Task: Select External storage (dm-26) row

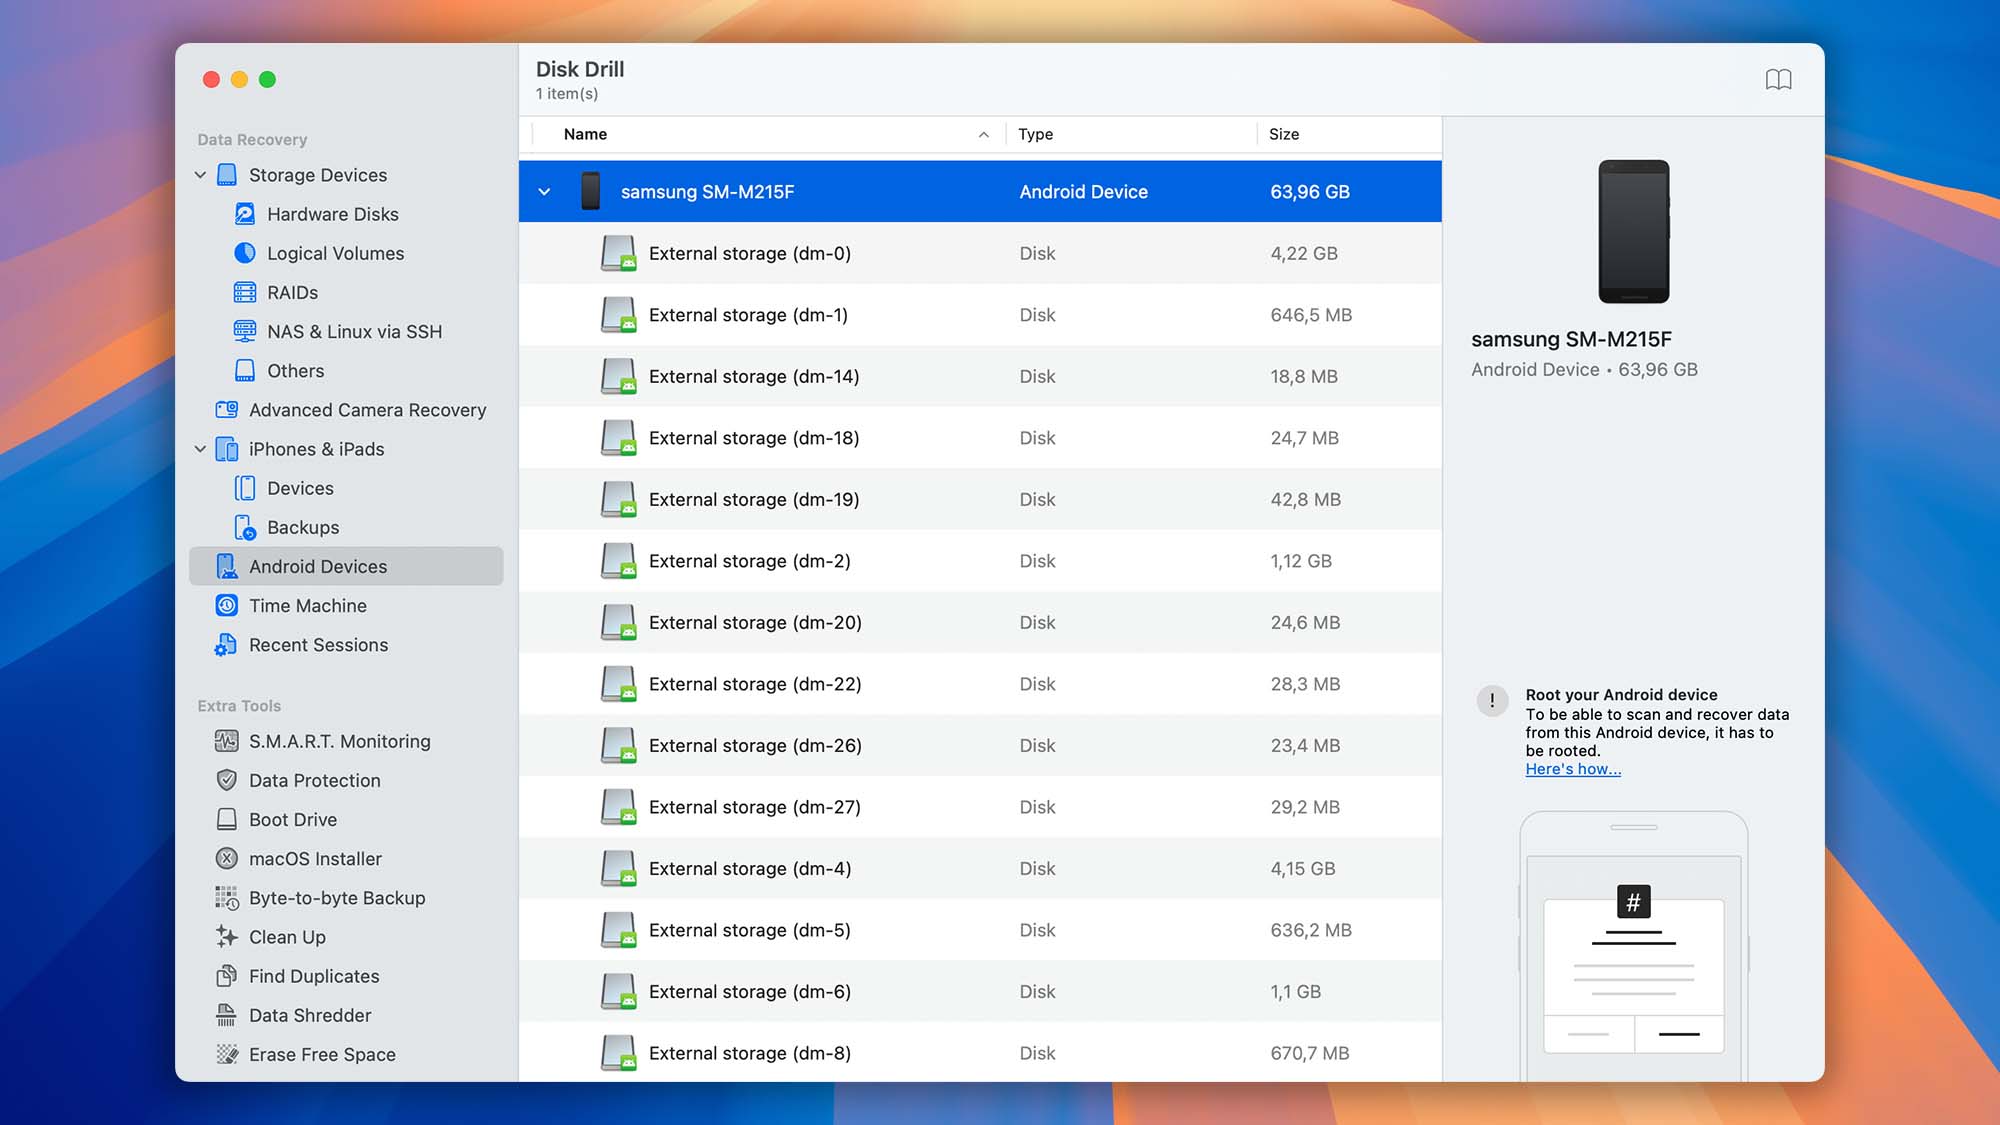Action: point(980,745)
